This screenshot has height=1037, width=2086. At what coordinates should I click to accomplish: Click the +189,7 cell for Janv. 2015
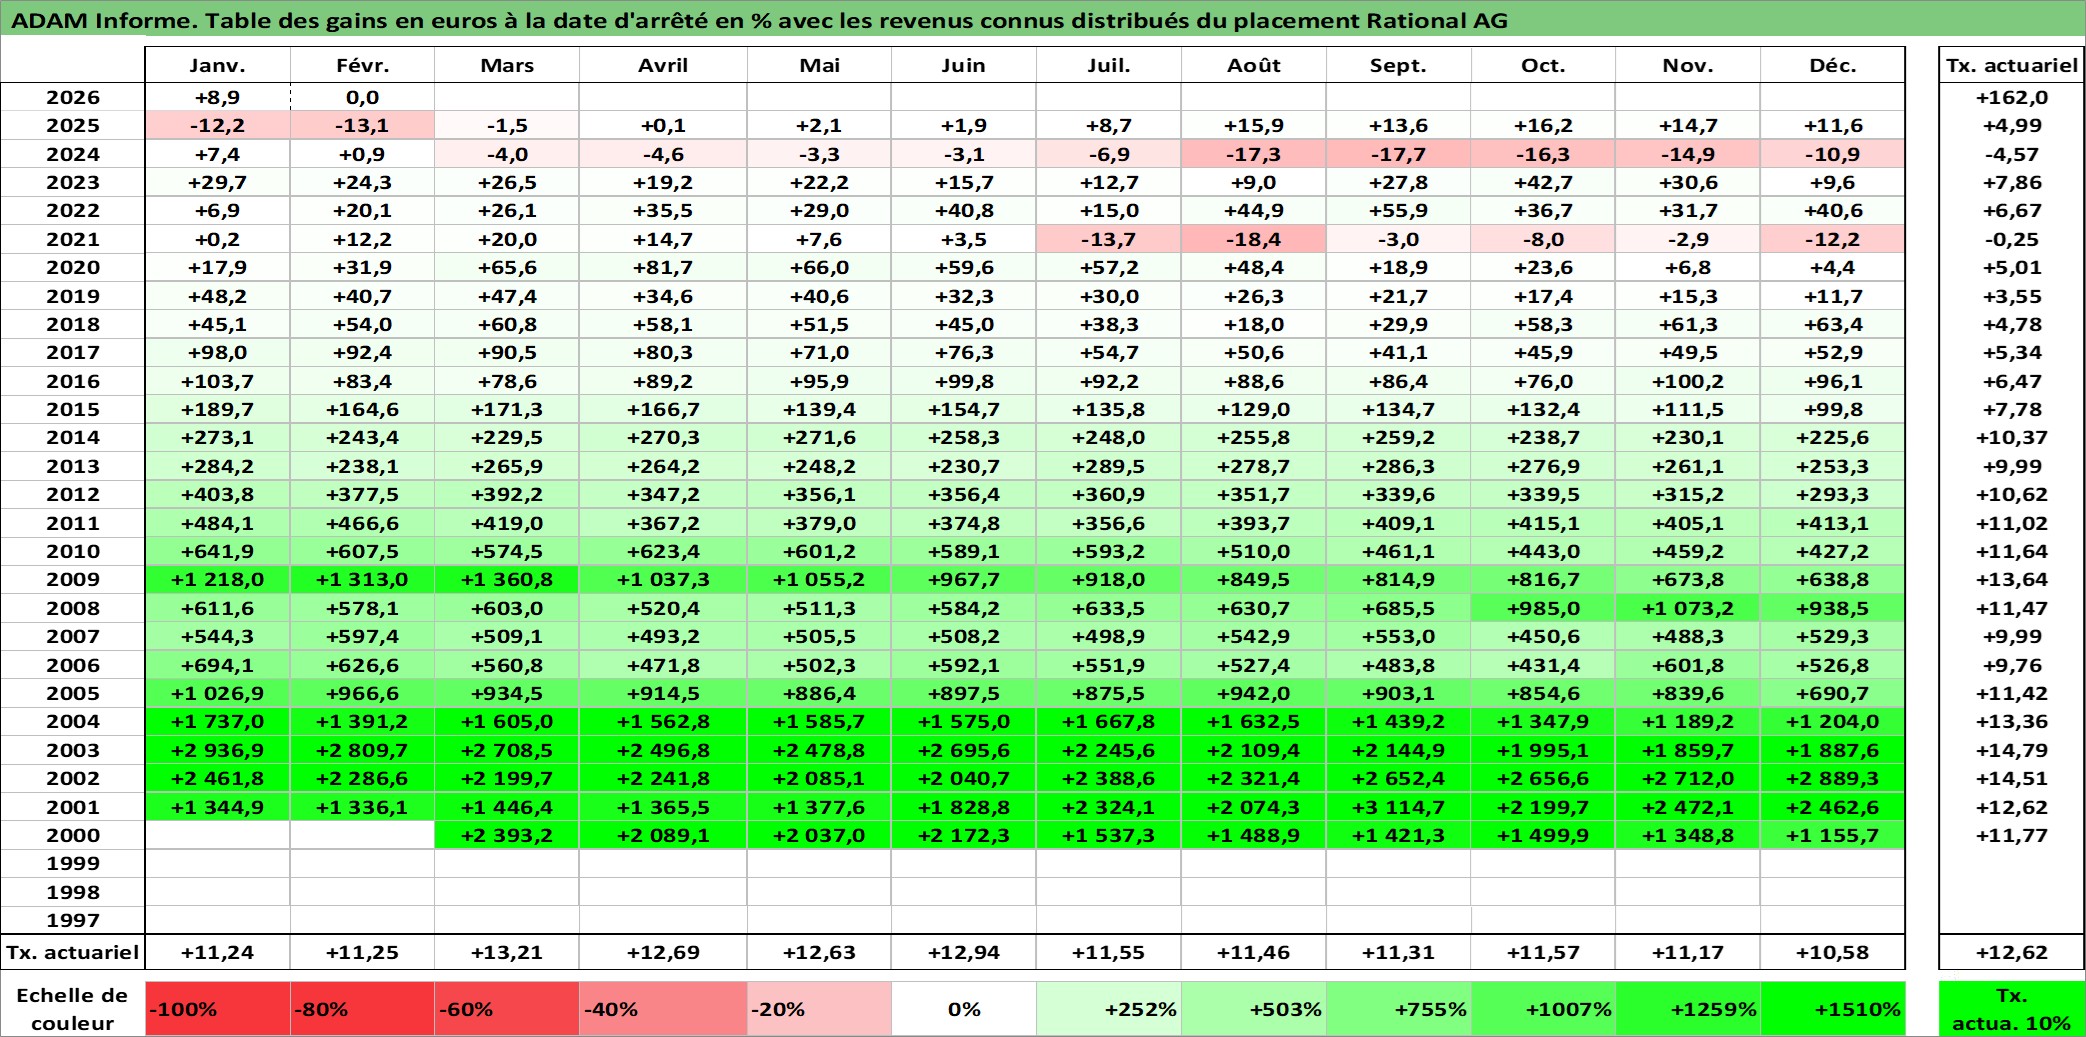[x=218, y=409]
